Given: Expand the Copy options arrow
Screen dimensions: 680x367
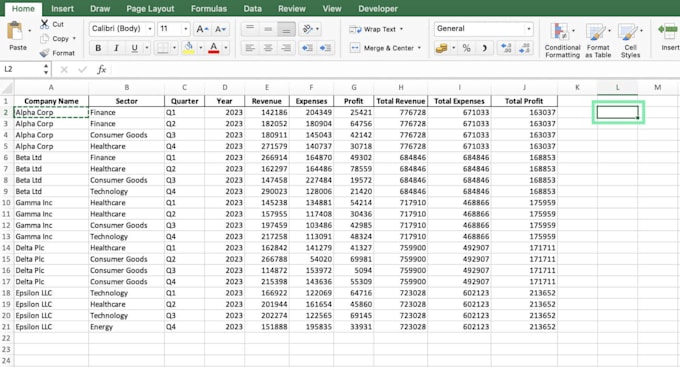Looking at the screenshot, I should click(74, 39).
